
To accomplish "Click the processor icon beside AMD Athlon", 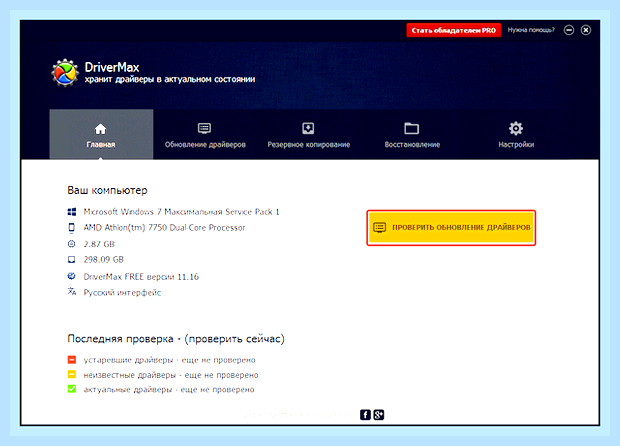I will click(72, 228).
